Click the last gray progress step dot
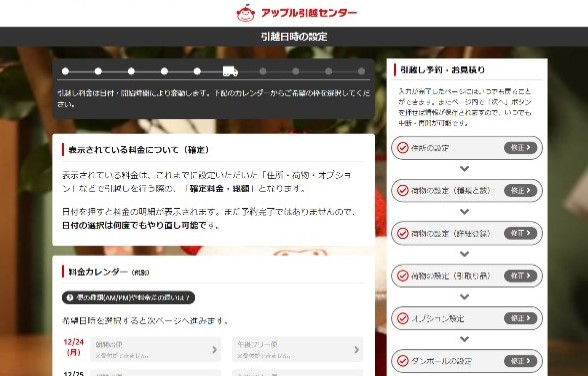Viewport: 588px width, 376px height. click(362, 71)
